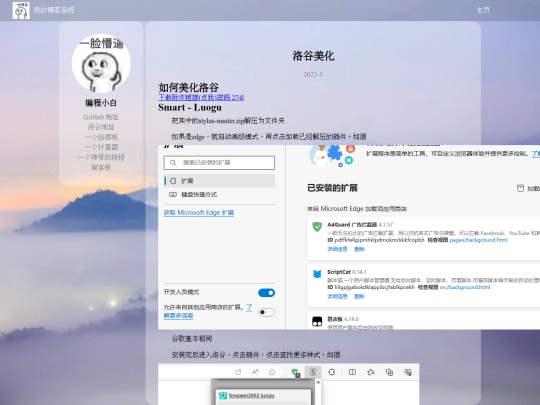
Task: Click the 已安装的扩展 heading
Action: tap(332, 188)
